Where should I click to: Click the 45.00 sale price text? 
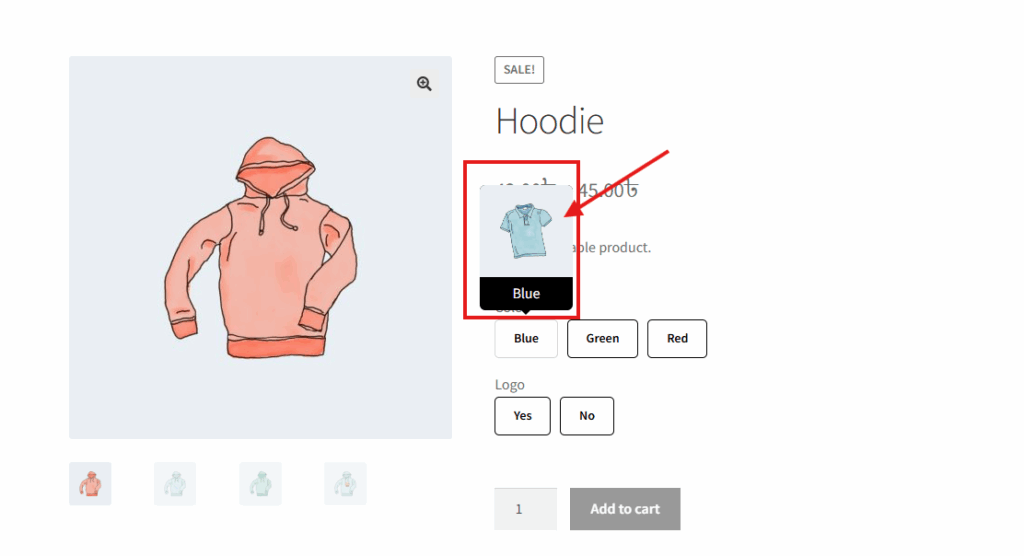pos(607,190)
